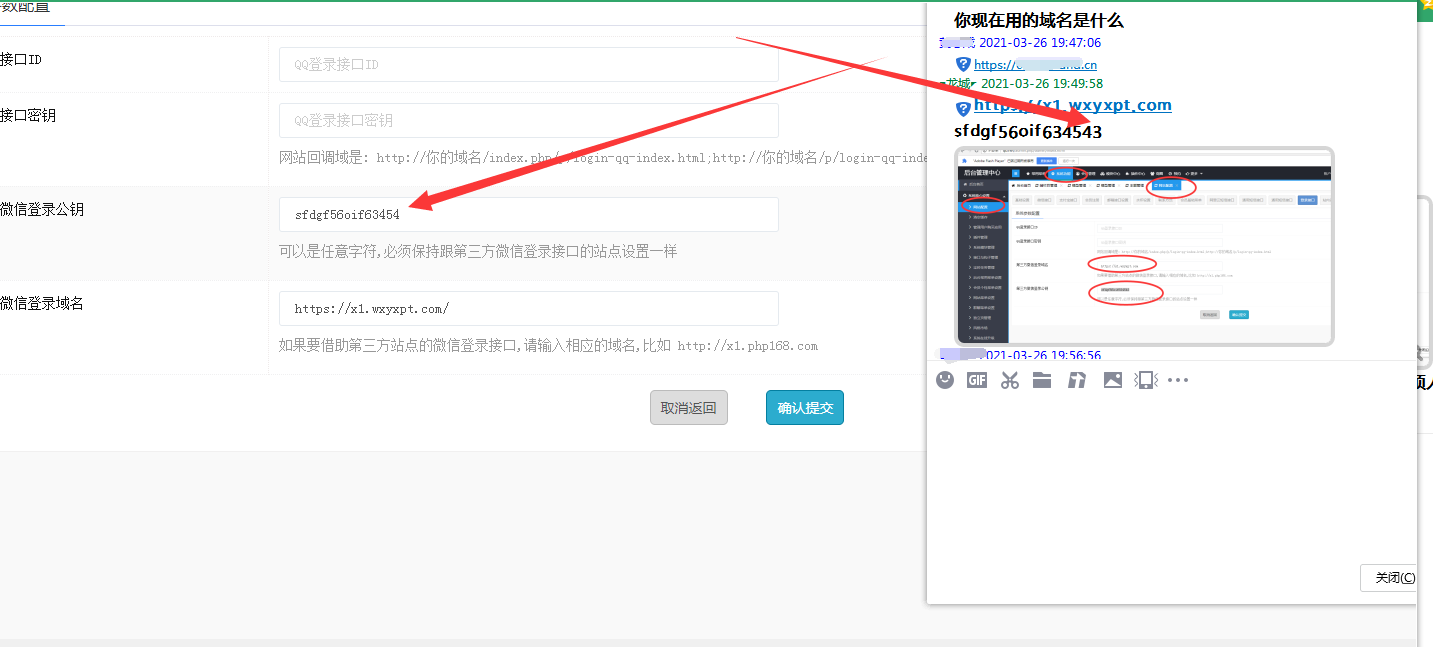Send a window shake using vibrate icon
This screenshot has height=647, width=1433.
tap(1146, 380)
